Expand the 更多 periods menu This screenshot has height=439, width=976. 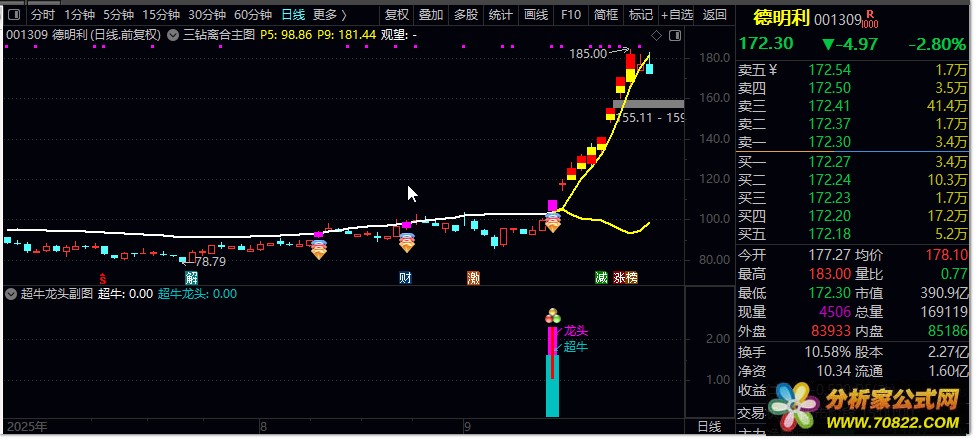[330, 14]
